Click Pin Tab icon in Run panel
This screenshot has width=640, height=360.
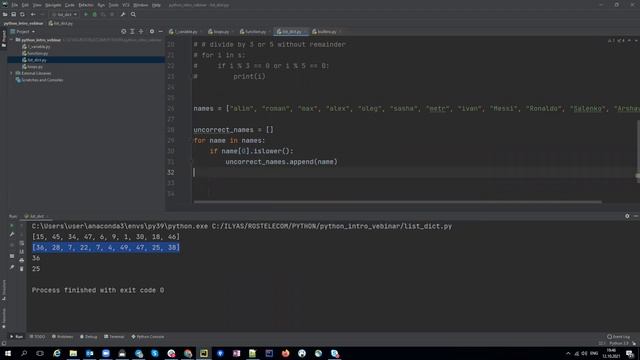click(12, 267)
